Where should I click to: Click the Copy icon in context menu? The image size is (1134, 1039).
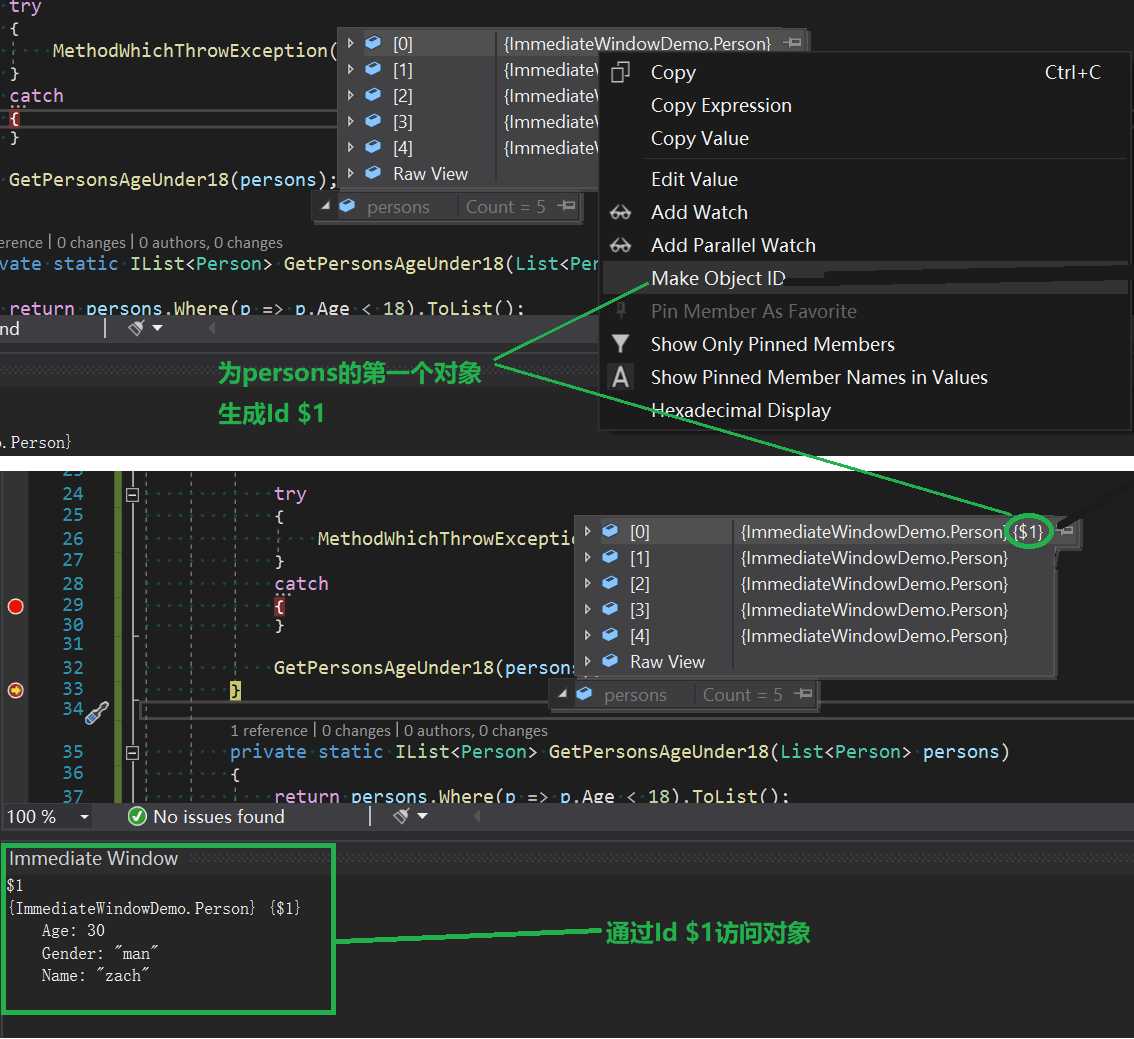click(621, 72)
